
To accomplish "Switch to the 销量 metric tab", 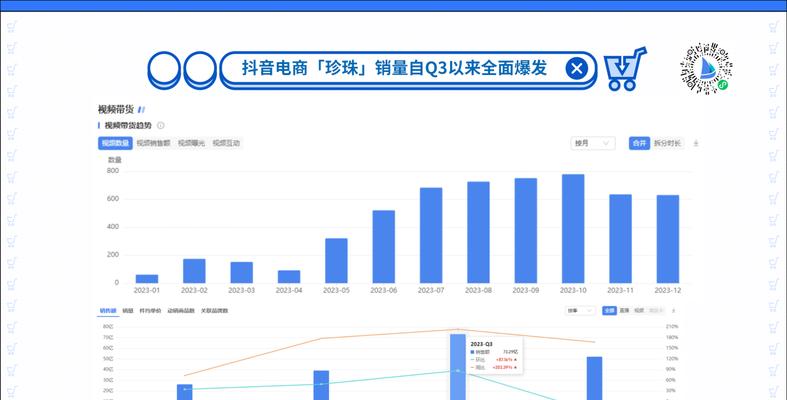I will 128,311.
